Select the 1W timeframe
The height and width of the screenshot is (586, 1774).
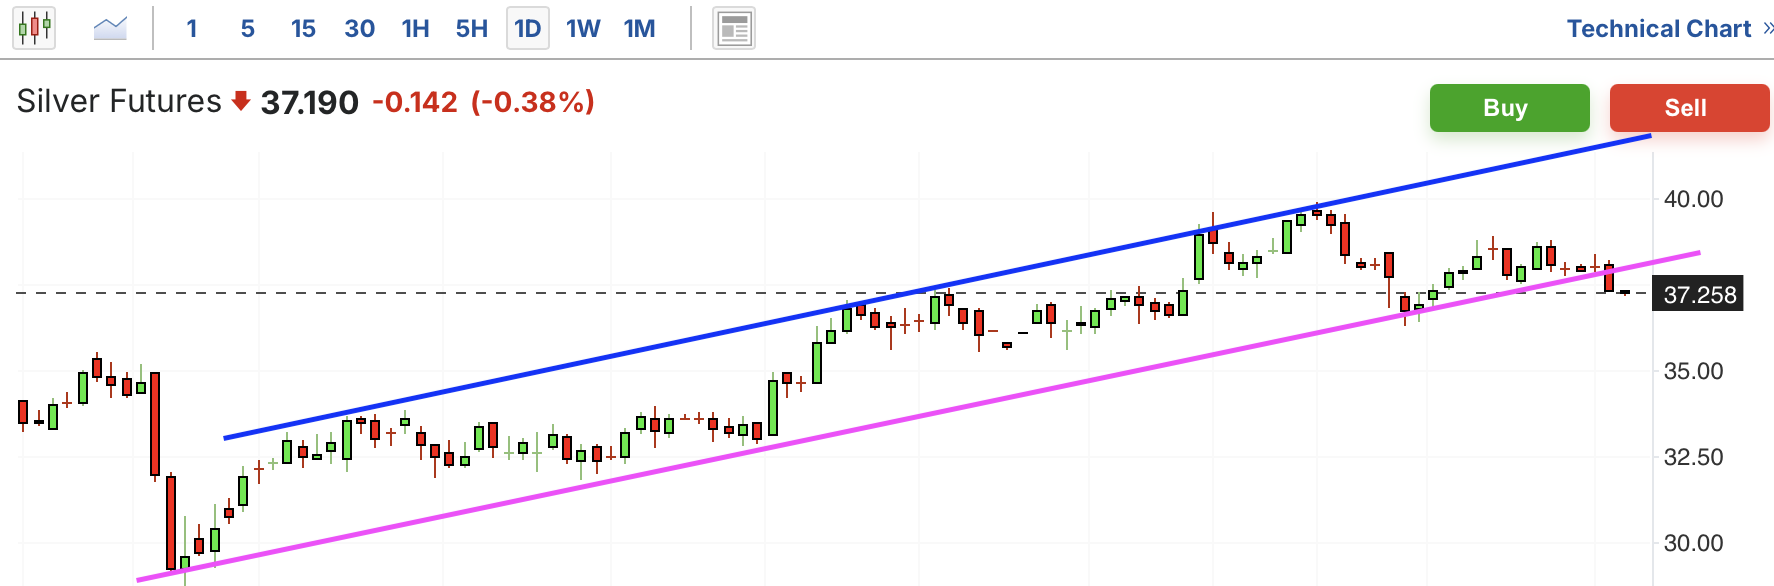583,28
